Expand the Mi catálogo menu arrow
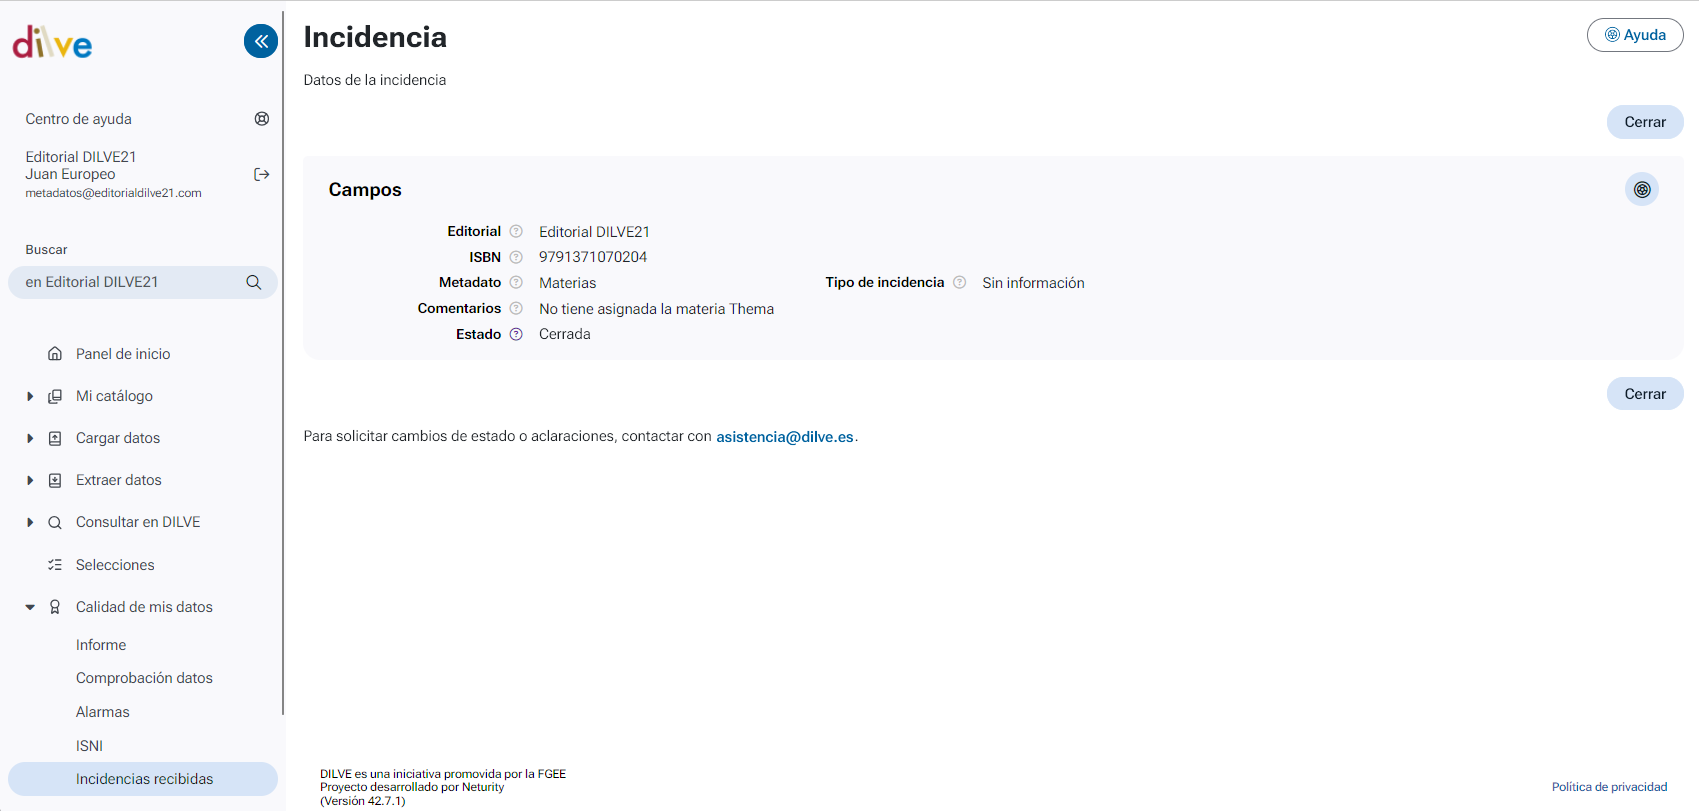1699x811 pixels. [x=30, y=397]
